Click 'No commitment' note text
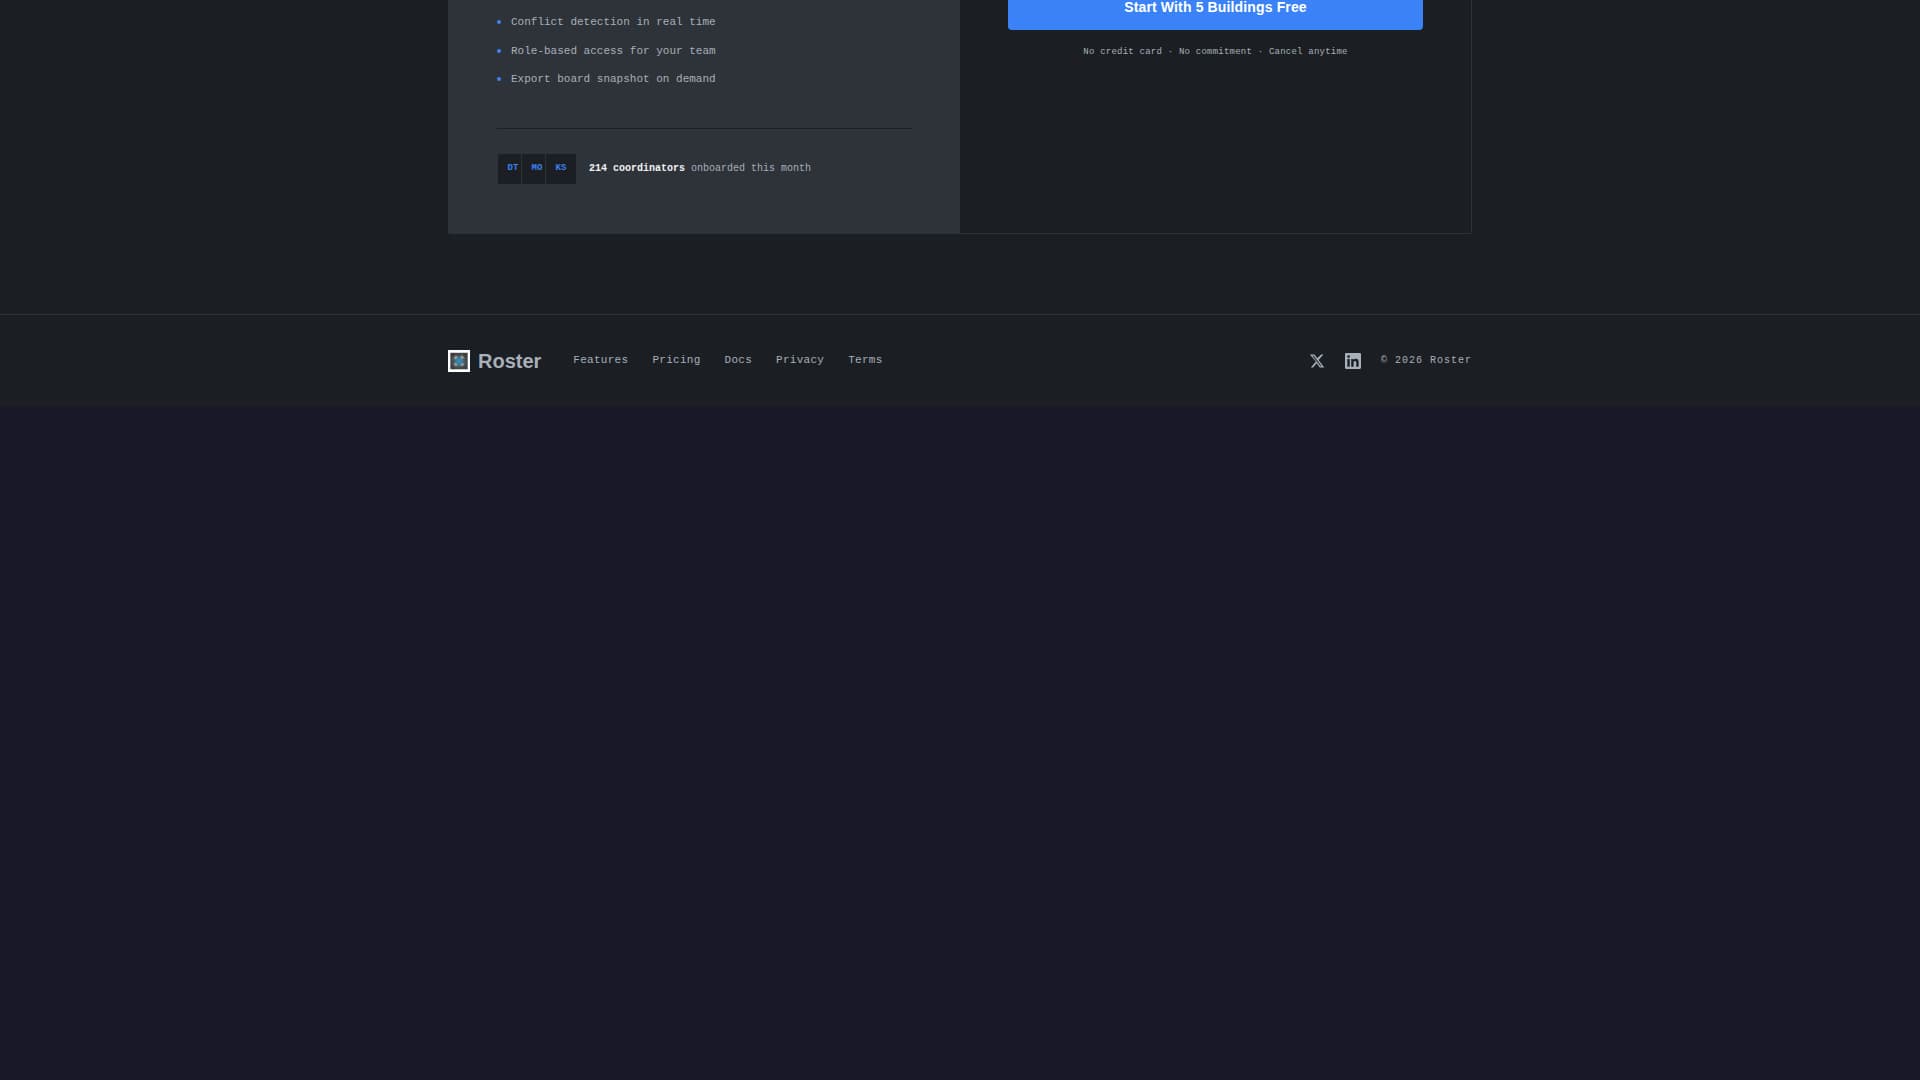The height and width of the screenshot is (1080, 1920). (1215, 51)
